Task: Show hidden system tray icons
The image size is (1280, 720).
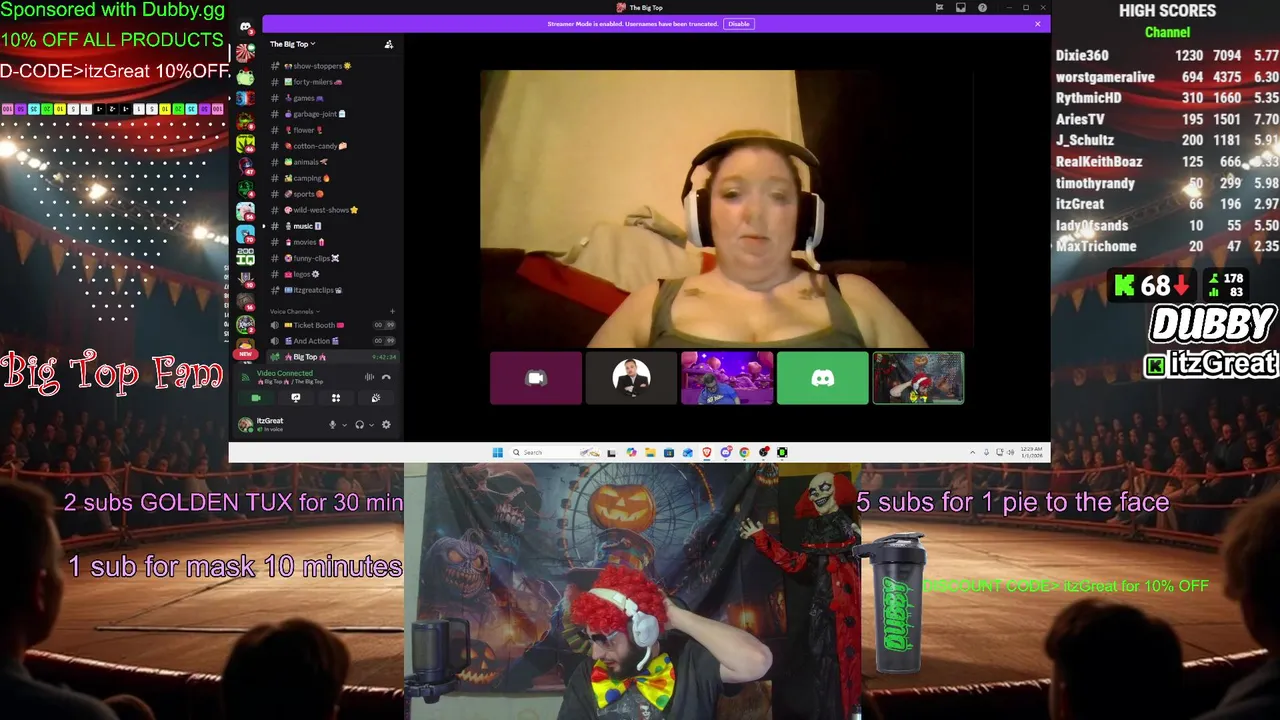Action: 972,452
